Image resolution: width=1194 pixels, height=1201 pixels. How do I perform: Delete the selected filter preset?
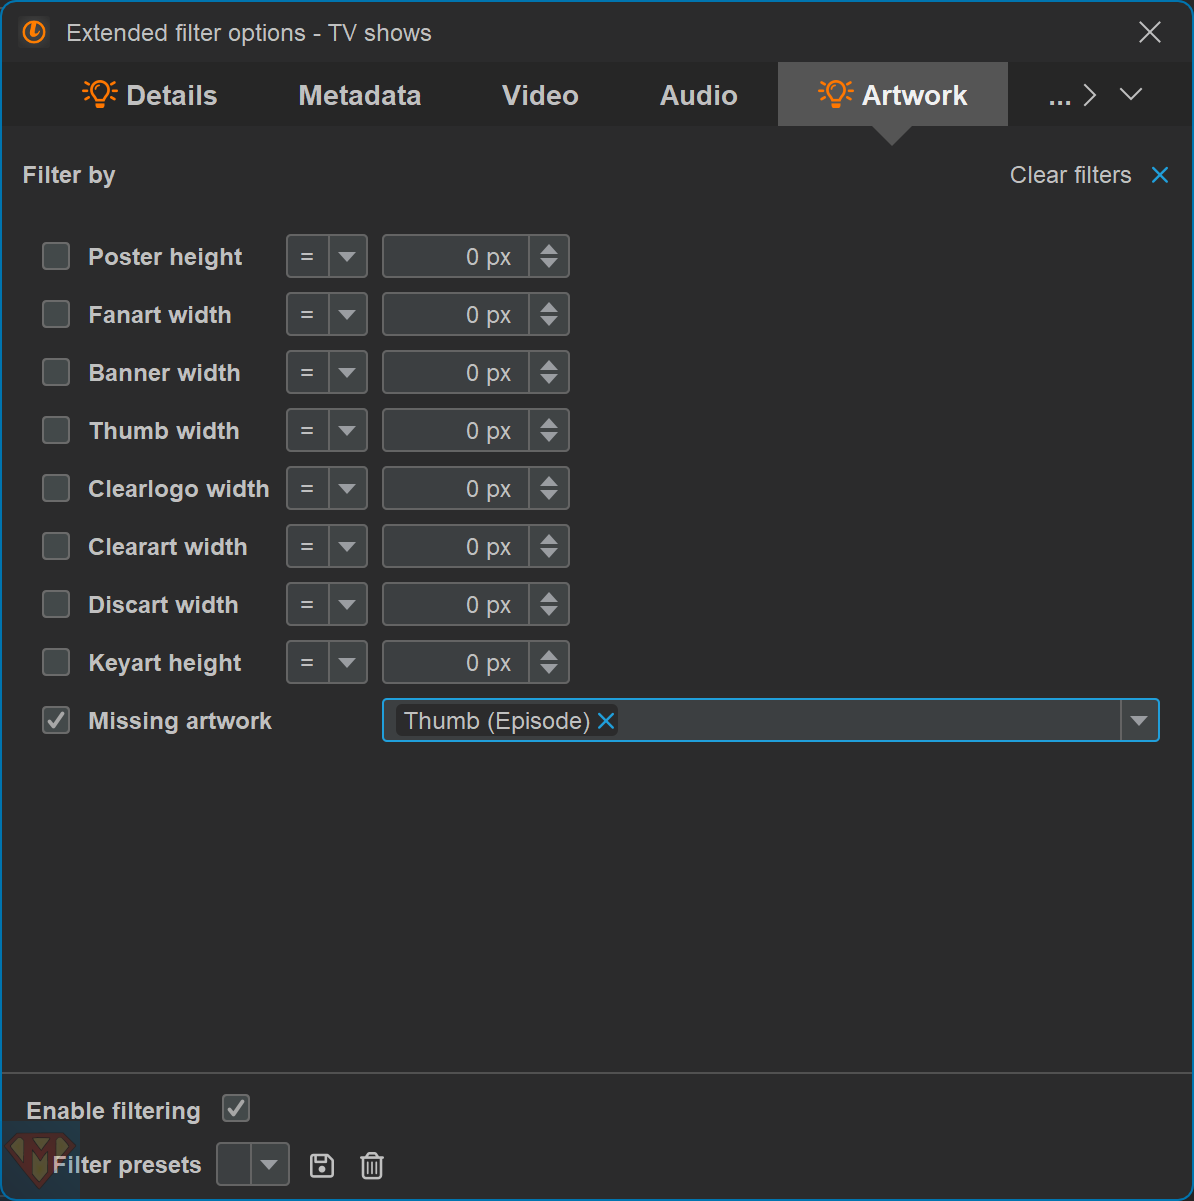(372, 1165)
